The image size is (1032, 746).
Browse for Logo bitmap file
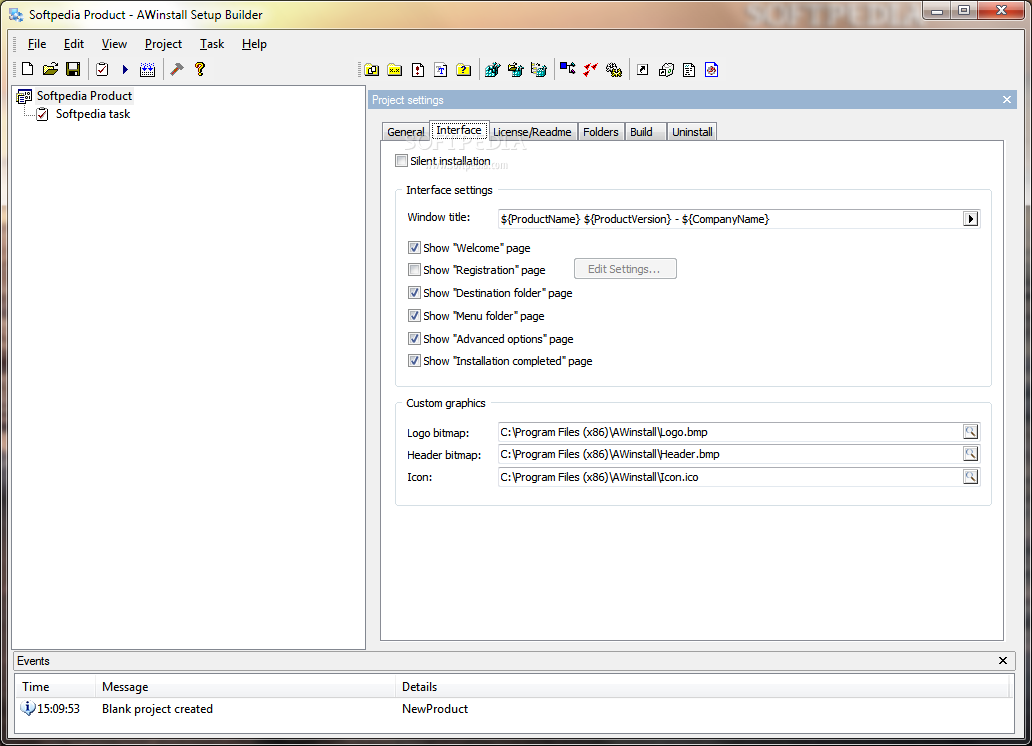tap(971, 432)
